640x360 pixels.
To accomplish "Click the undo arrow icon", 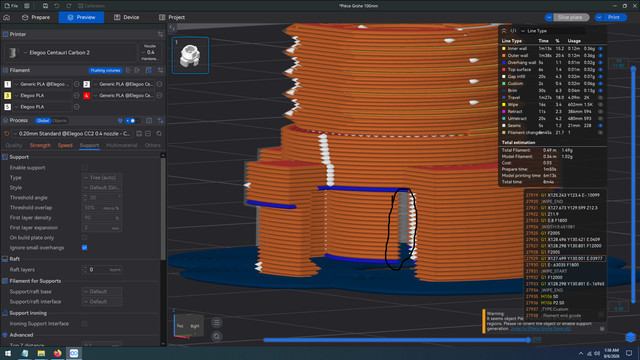I will (x=57, y=6).
